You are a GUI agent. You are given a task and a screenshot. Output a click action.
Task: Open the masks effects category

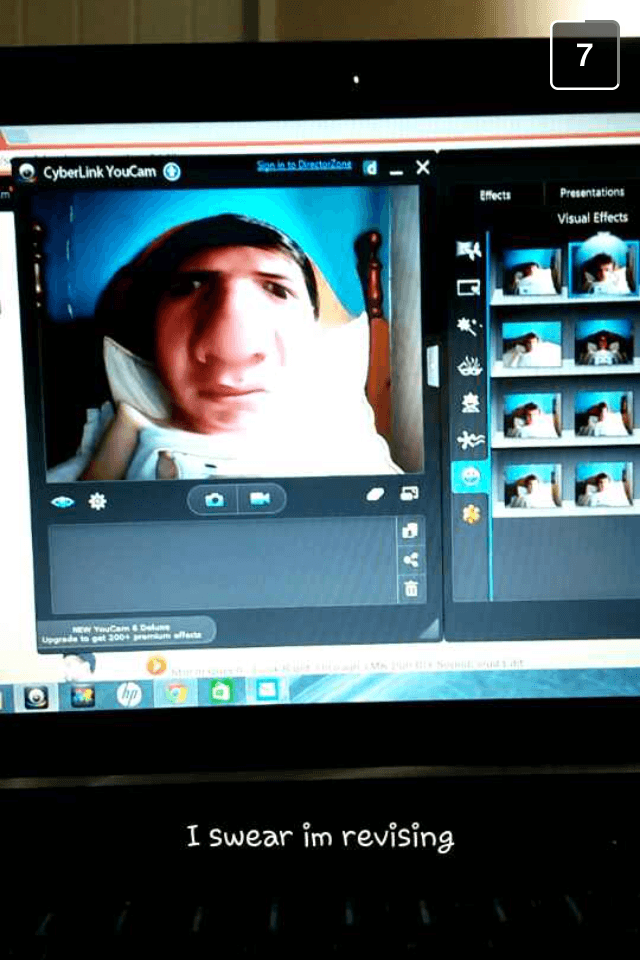(468, 366)
